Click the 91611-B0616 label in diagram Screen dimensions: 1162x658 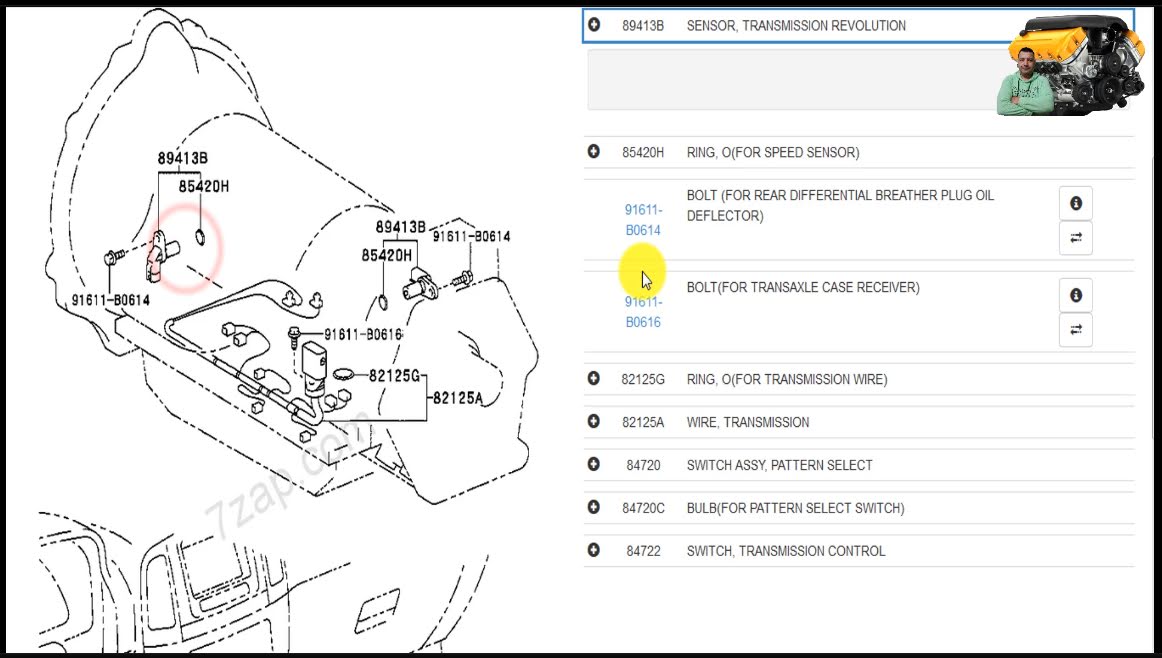pos(363,335)
